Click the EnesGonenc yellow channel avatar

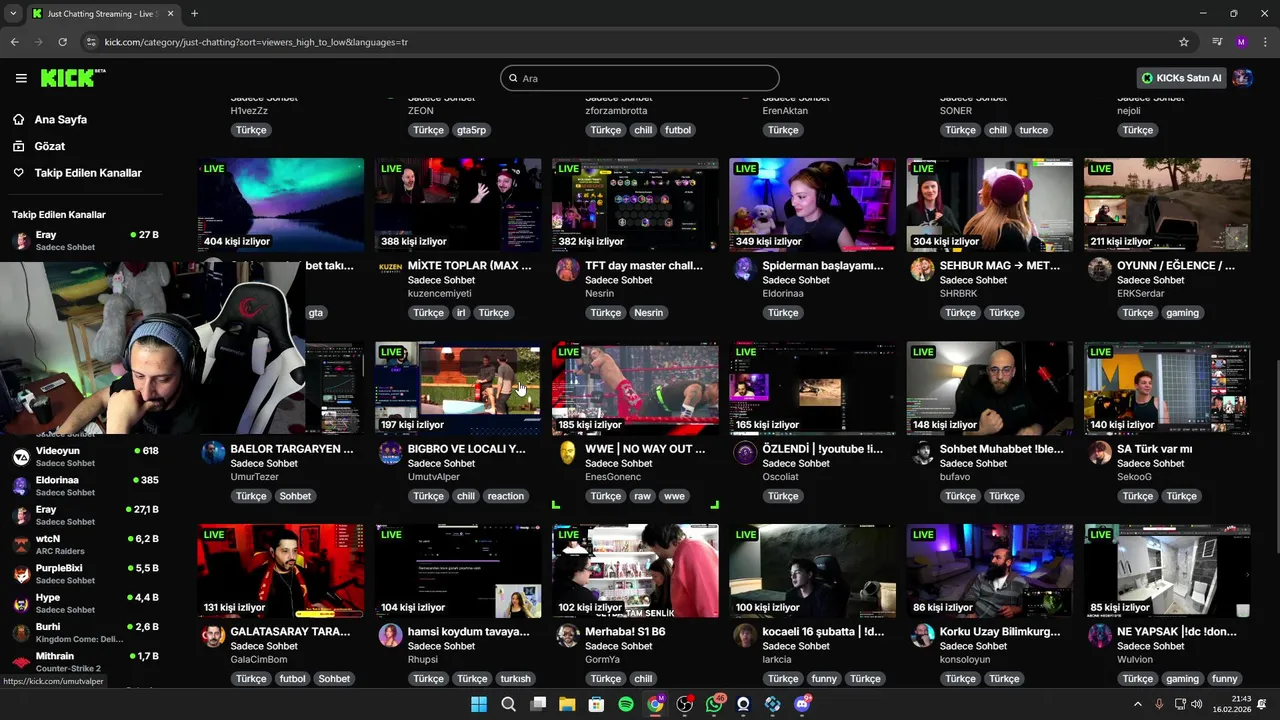click(x=567, y=452)
